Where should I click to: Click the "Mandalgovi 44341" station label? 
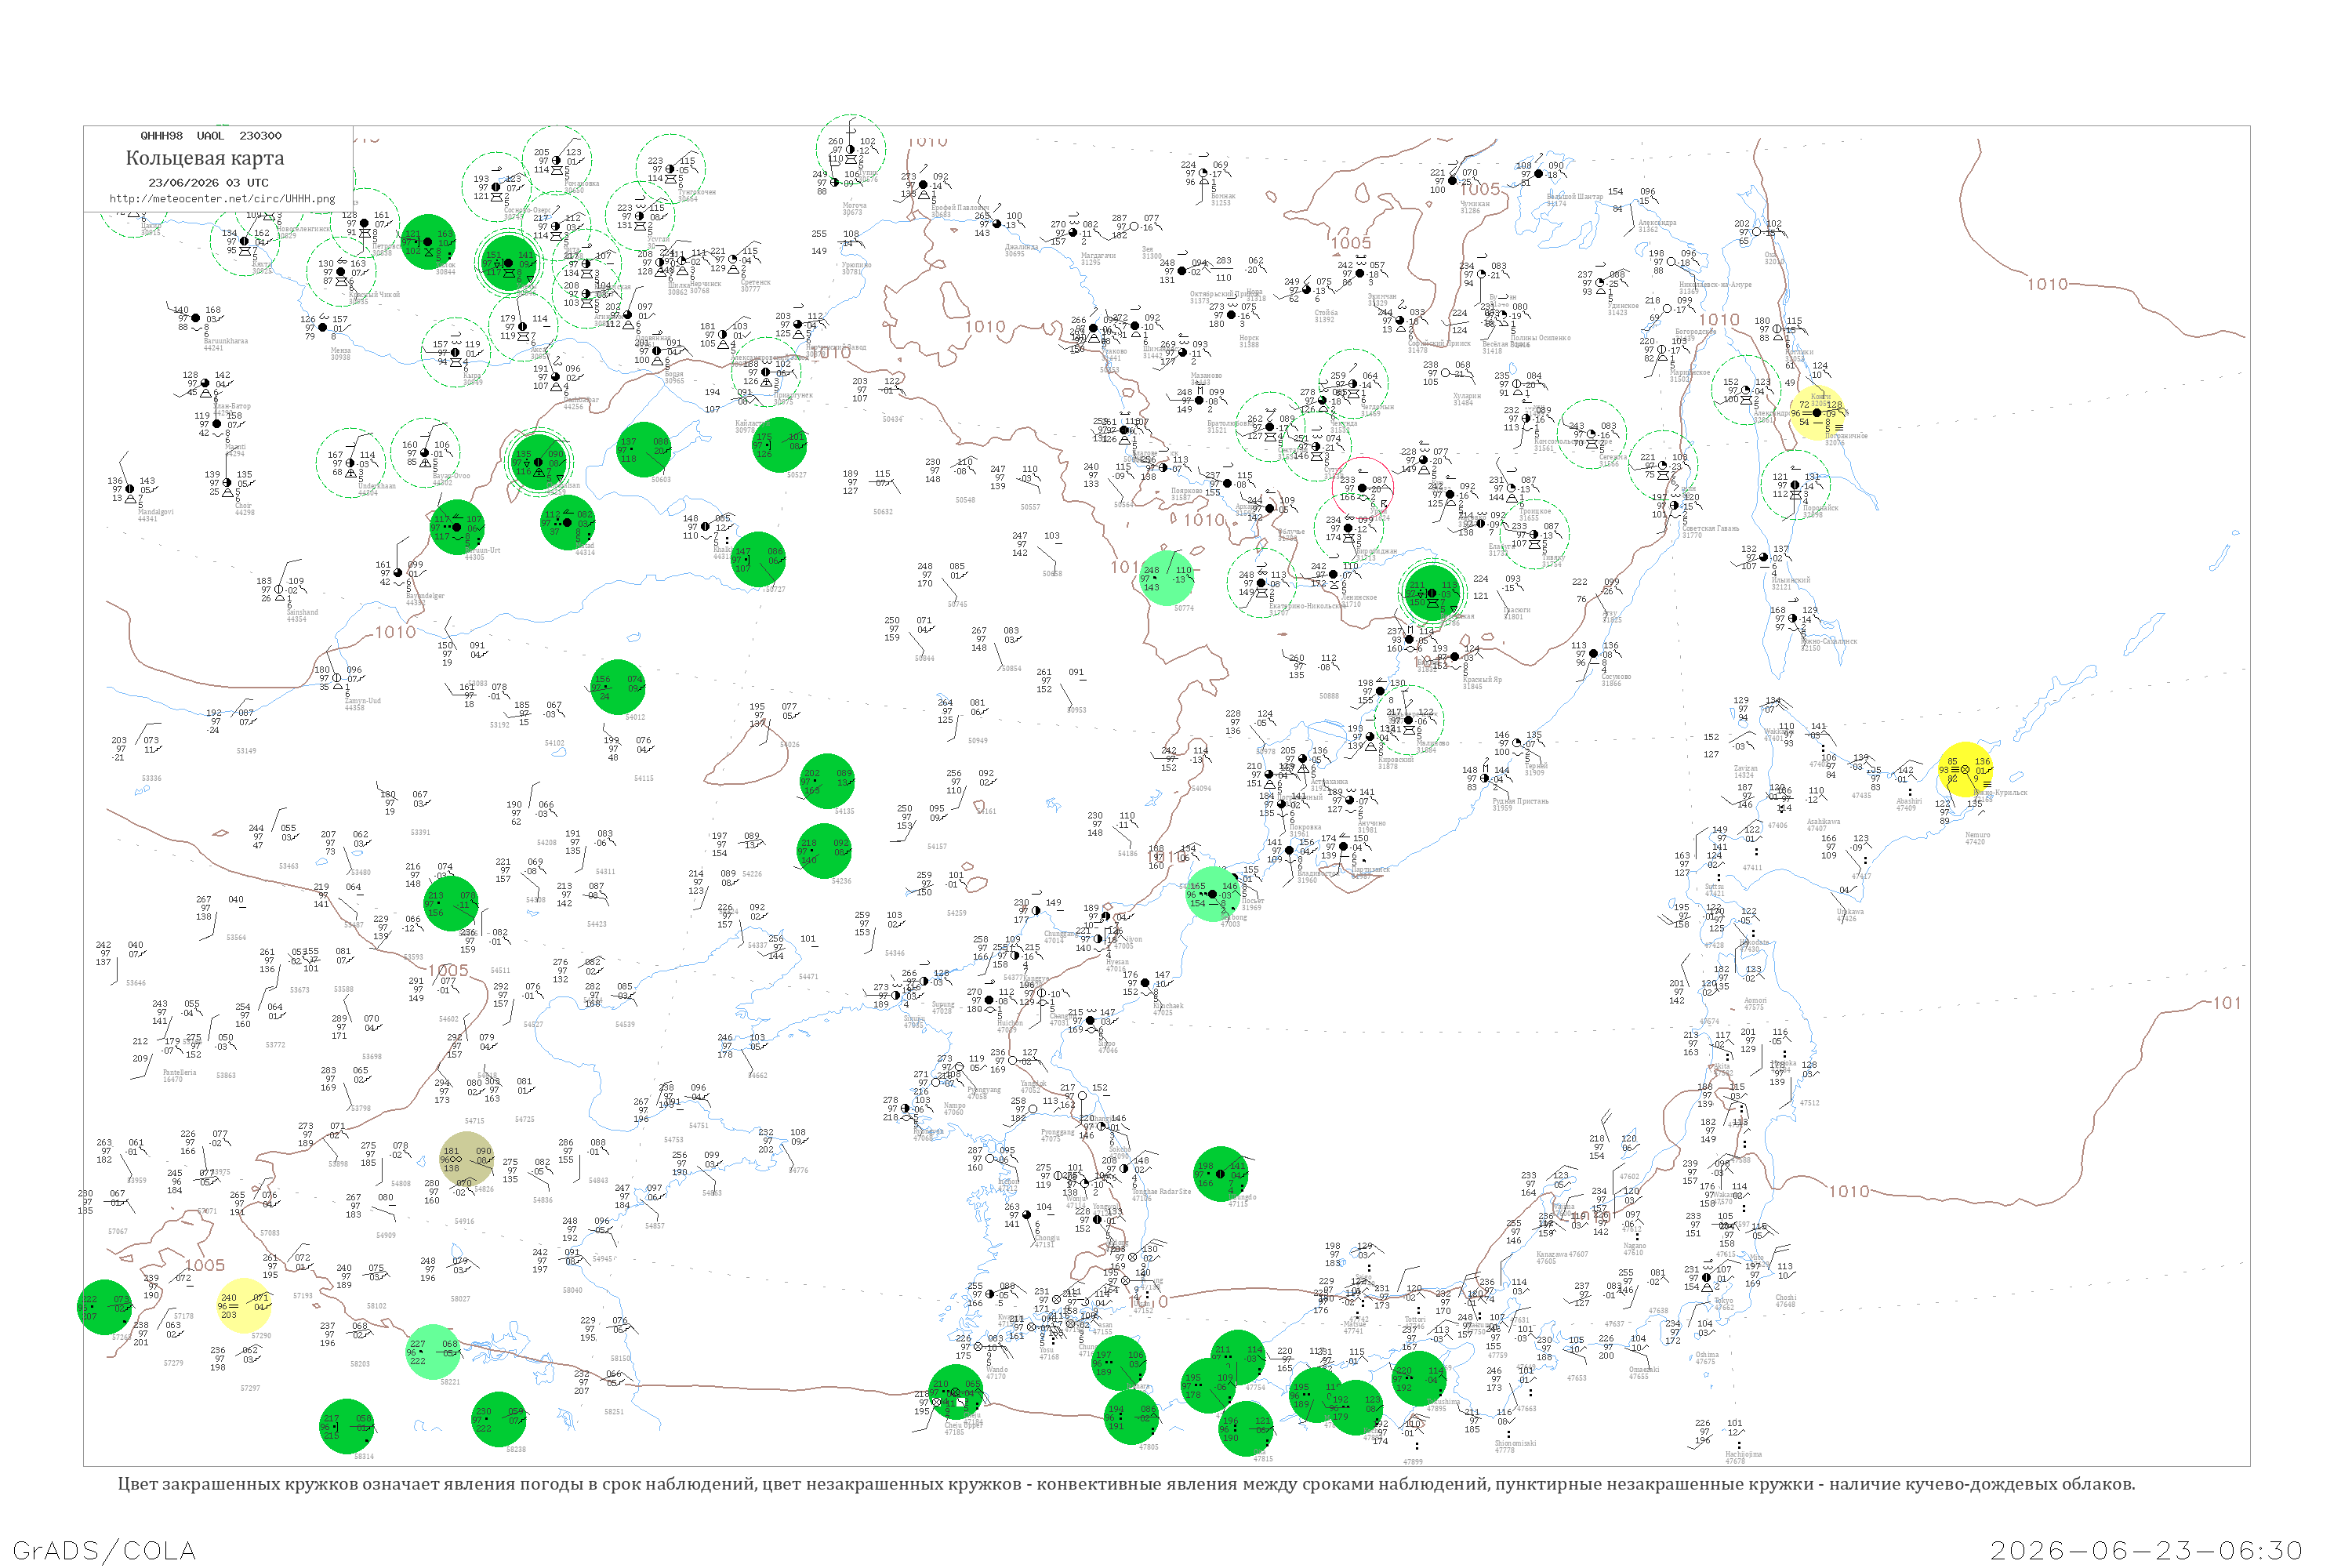155,515
